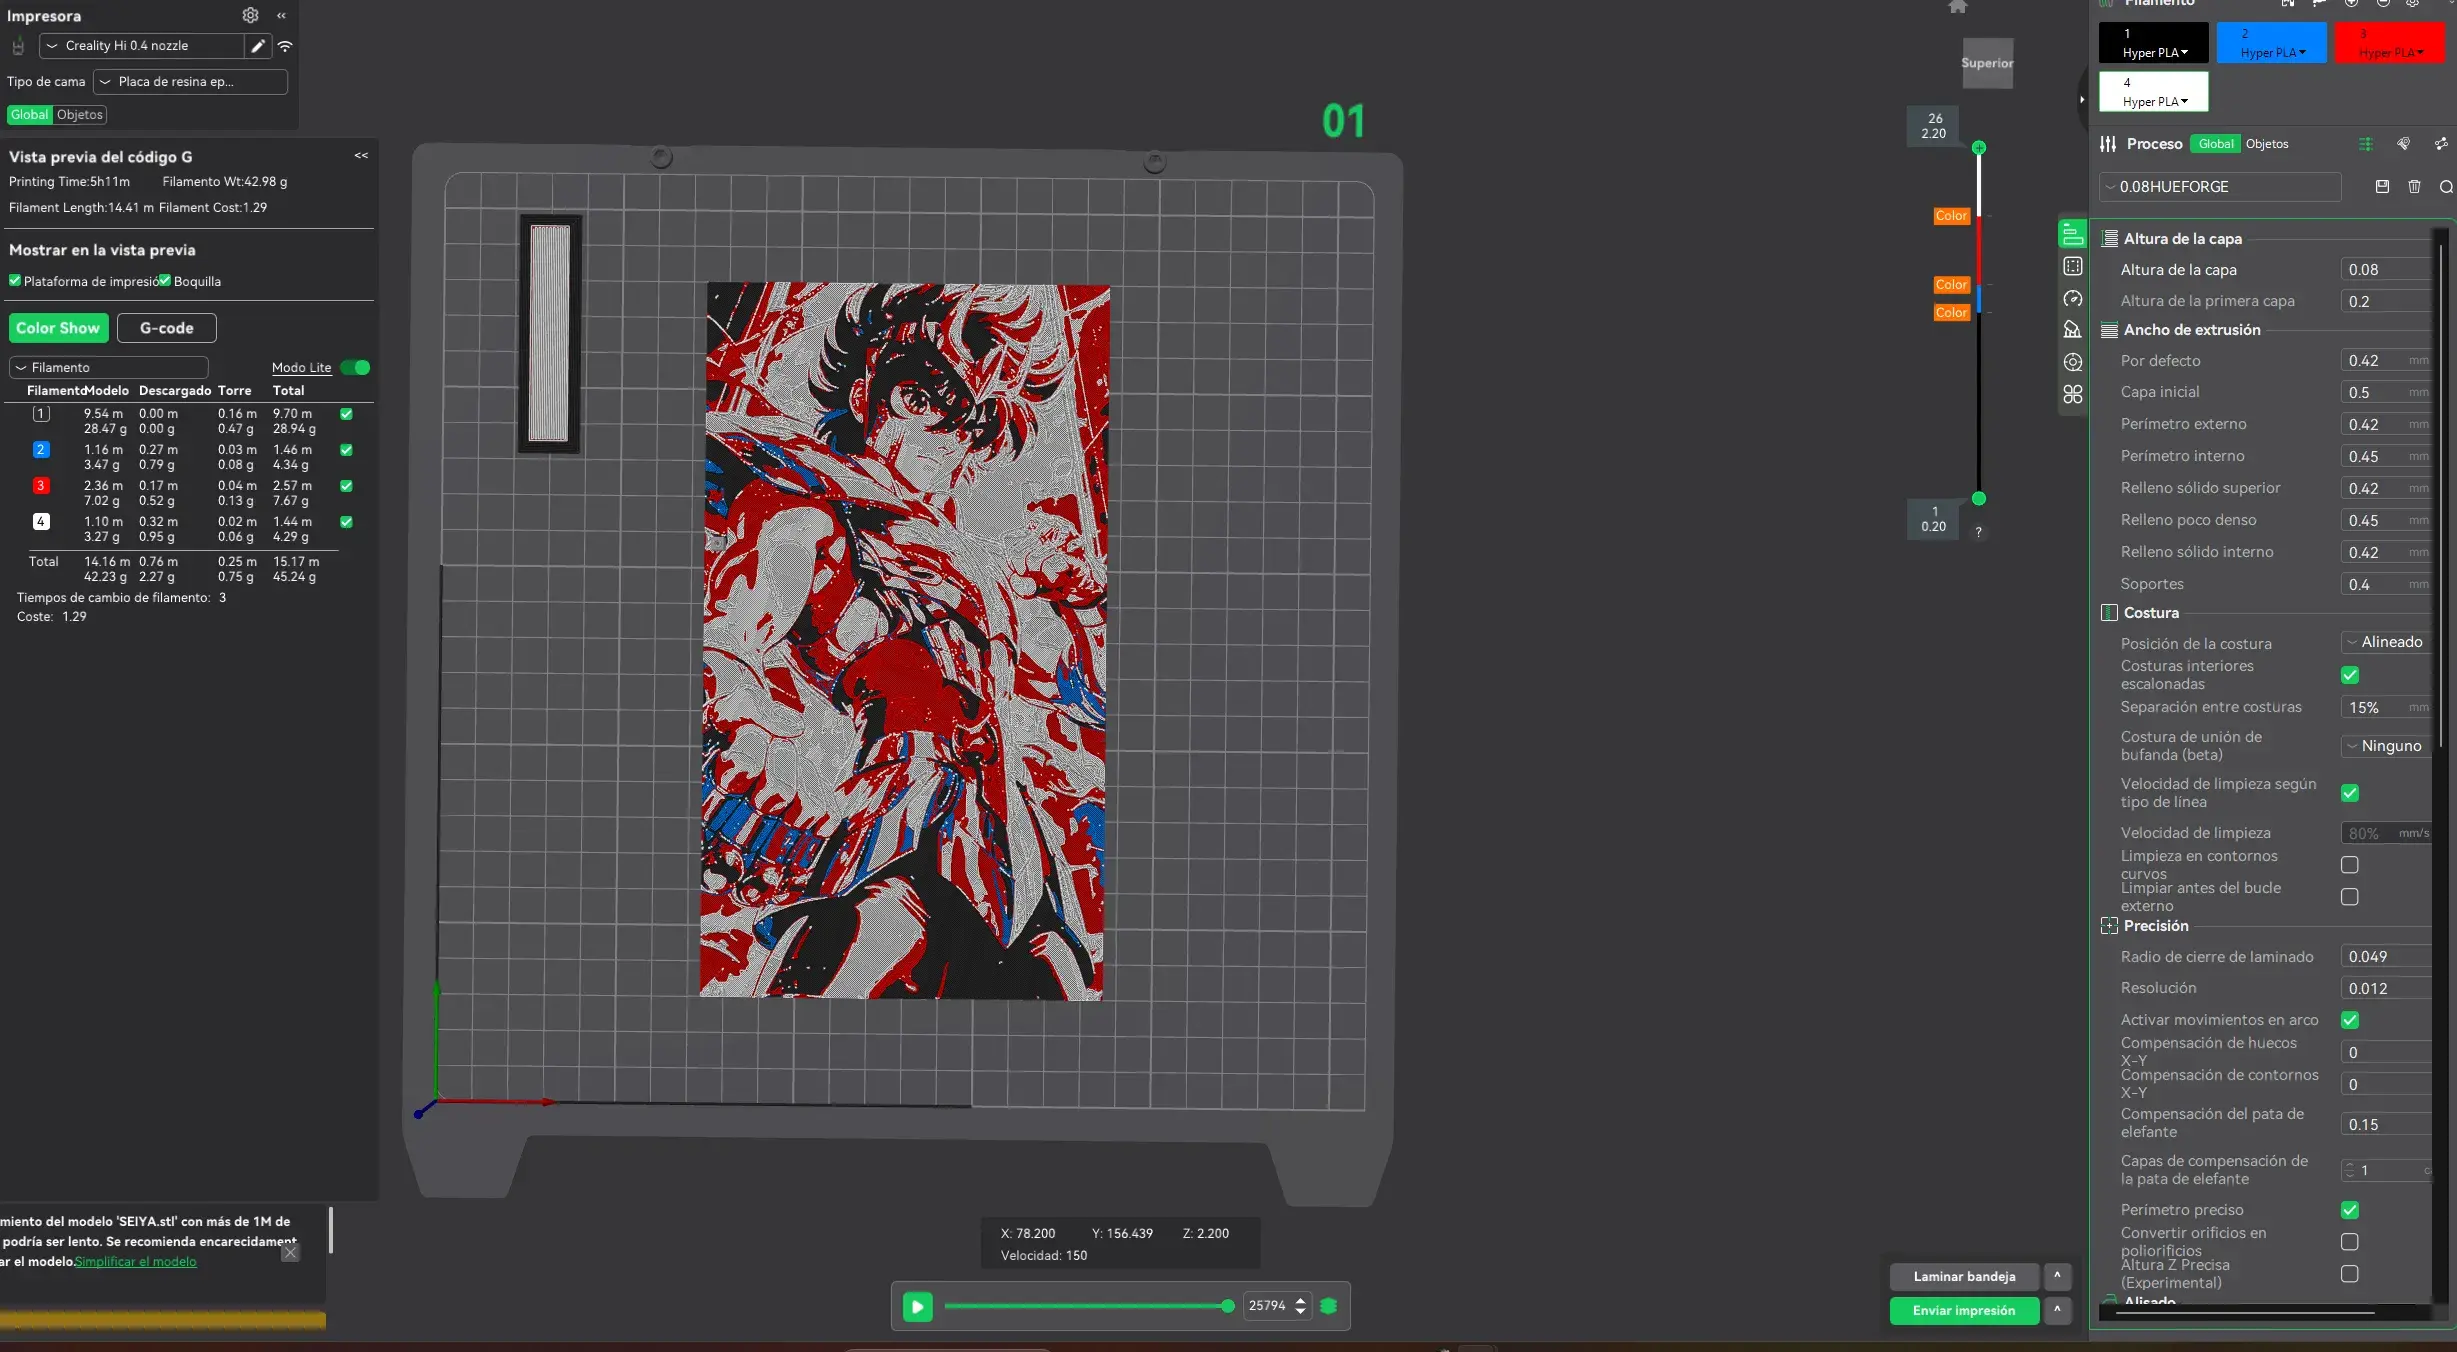Click the help question mark below layer slider
Image resolution: width=2457 pixels, height=1352 pixels.
[x=1978, y=533]
